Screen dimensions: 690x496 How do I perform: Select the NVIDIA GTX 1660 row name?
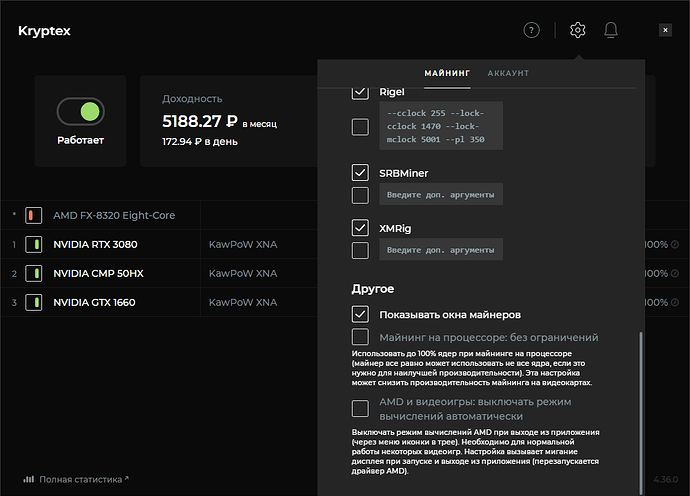click(94, 302)
